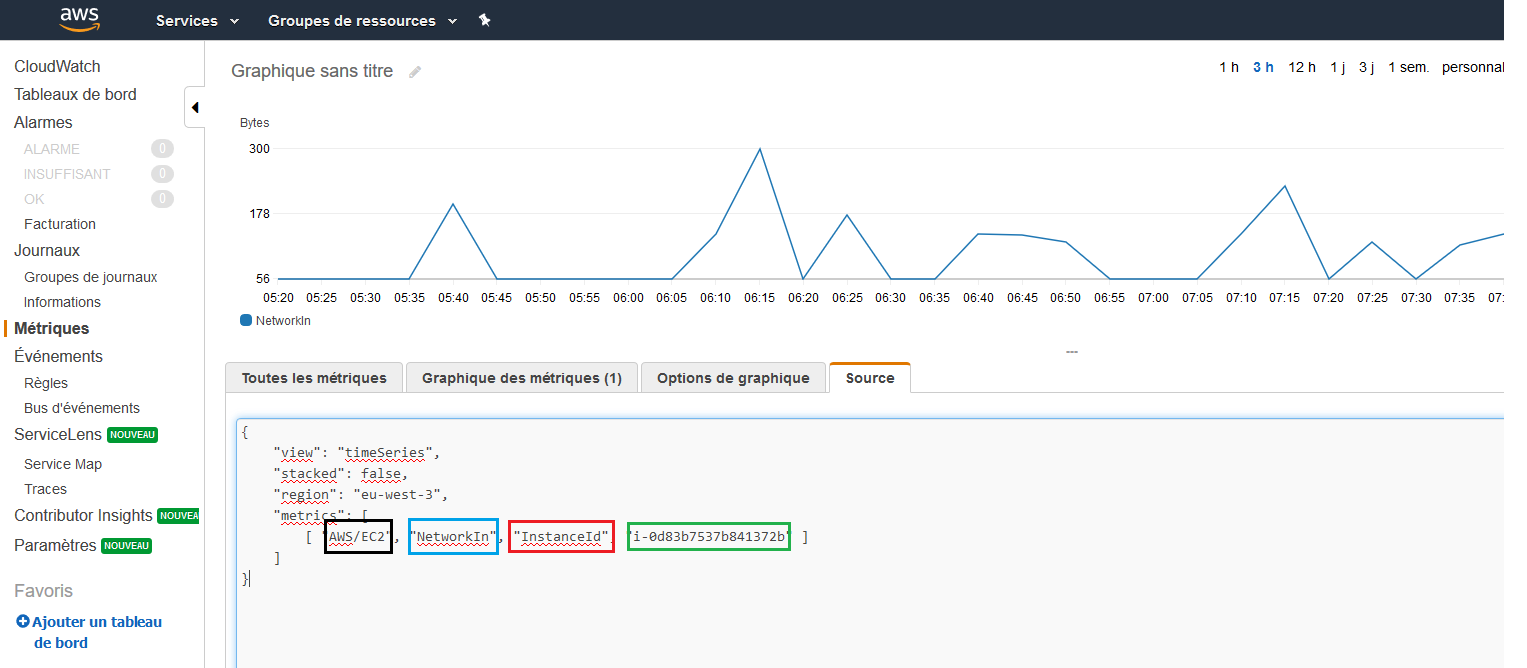Open the Journaux section

(x=47, y=250)
